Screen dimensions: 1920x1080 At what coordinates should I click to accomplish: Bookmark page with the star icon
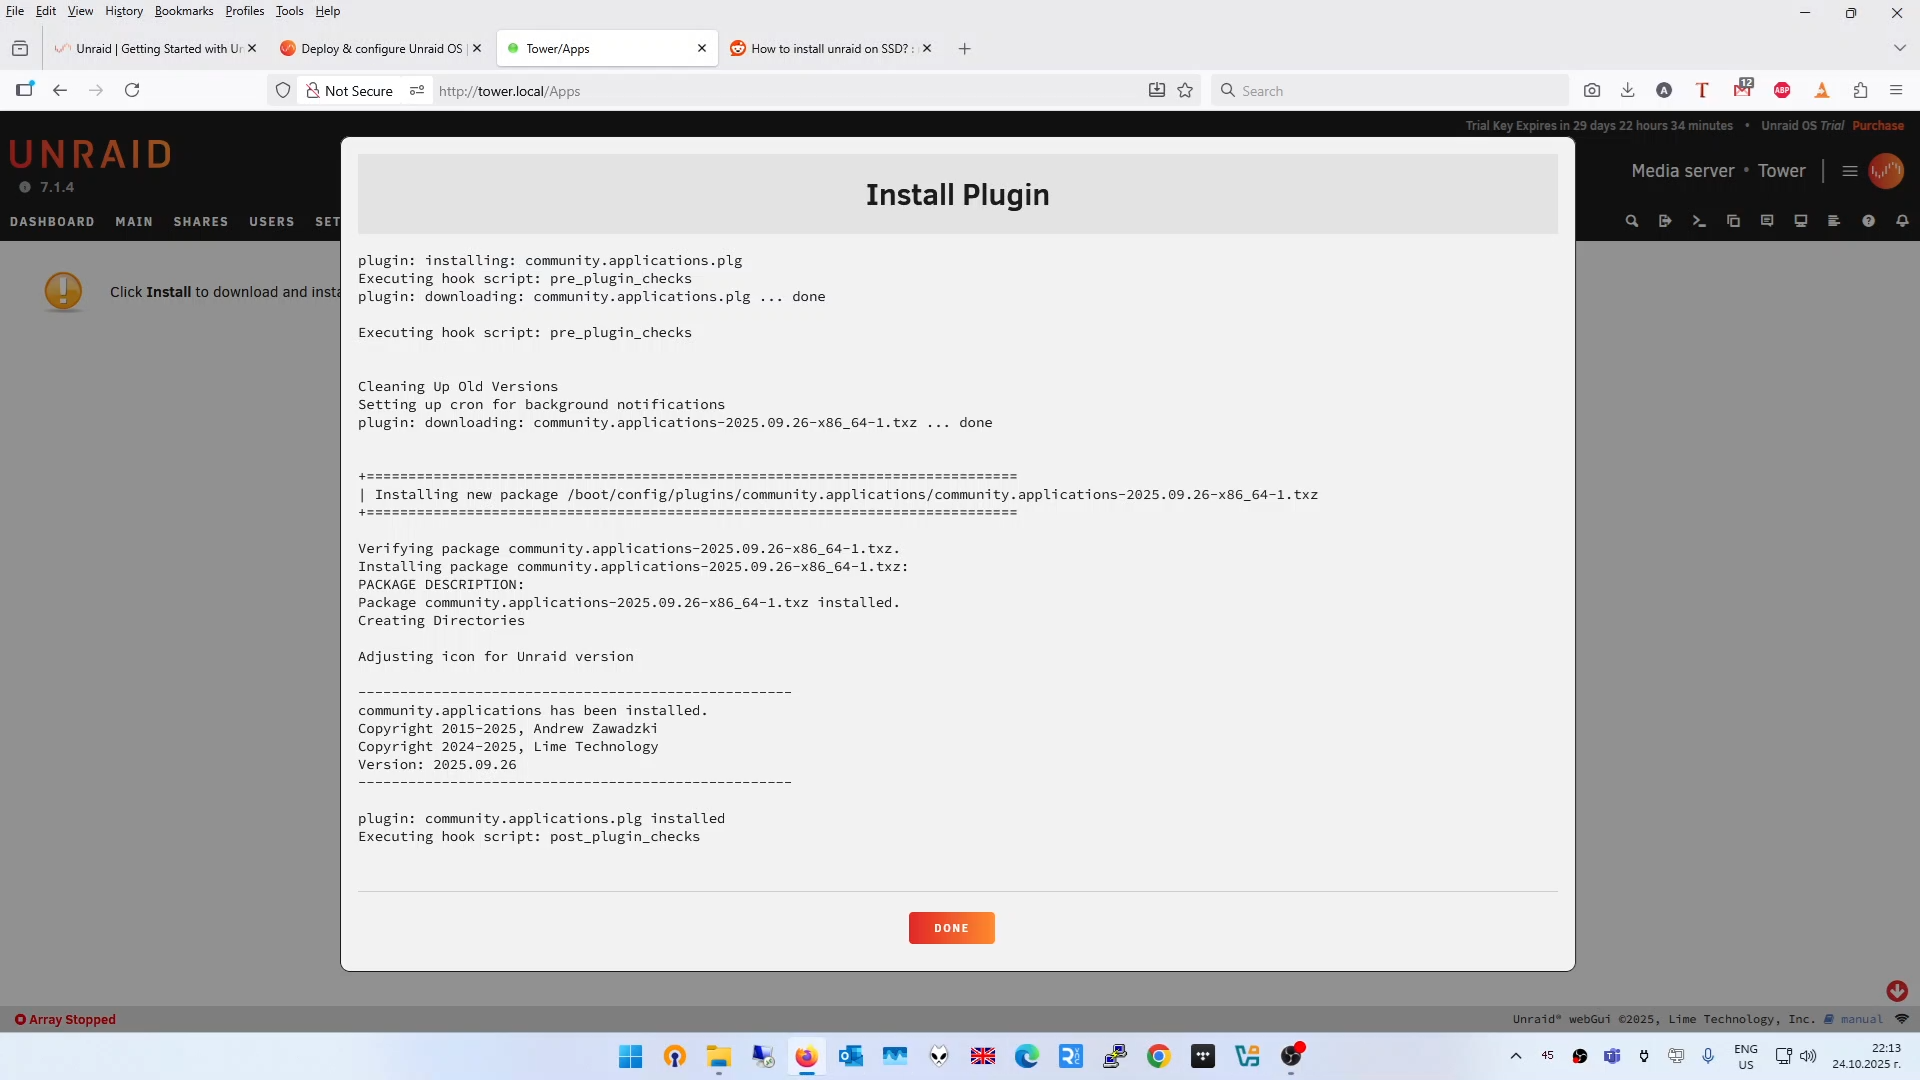pos(1185,91)
